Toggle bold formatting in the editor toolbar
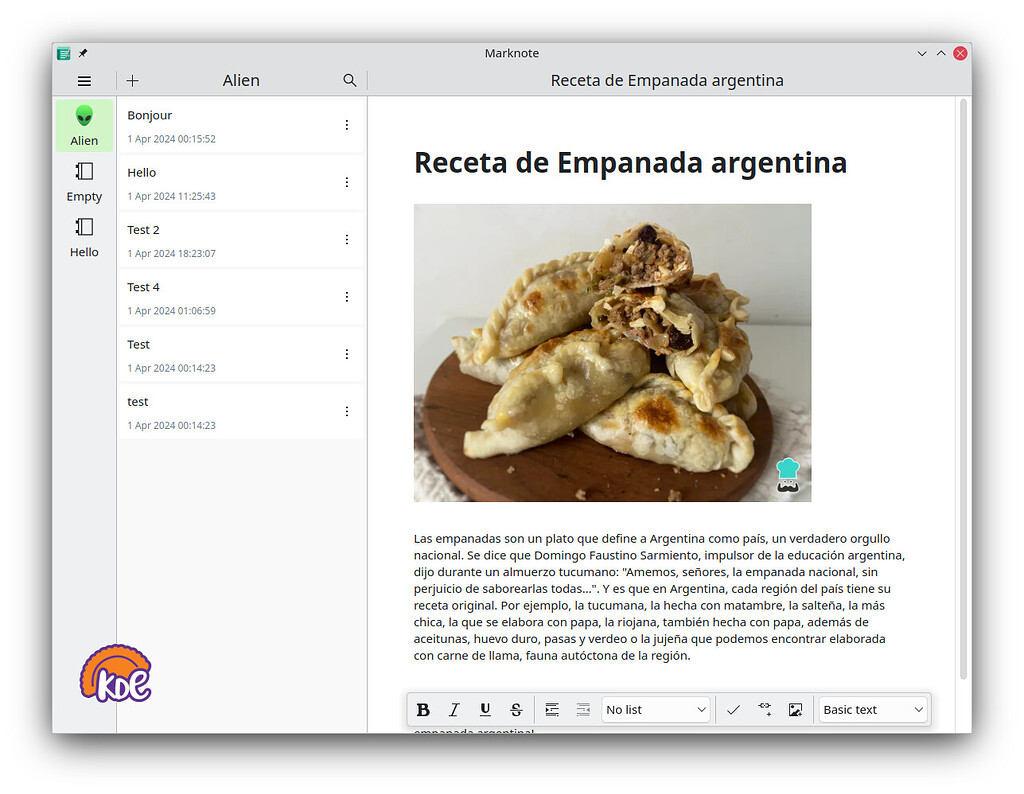 [423, 710]
